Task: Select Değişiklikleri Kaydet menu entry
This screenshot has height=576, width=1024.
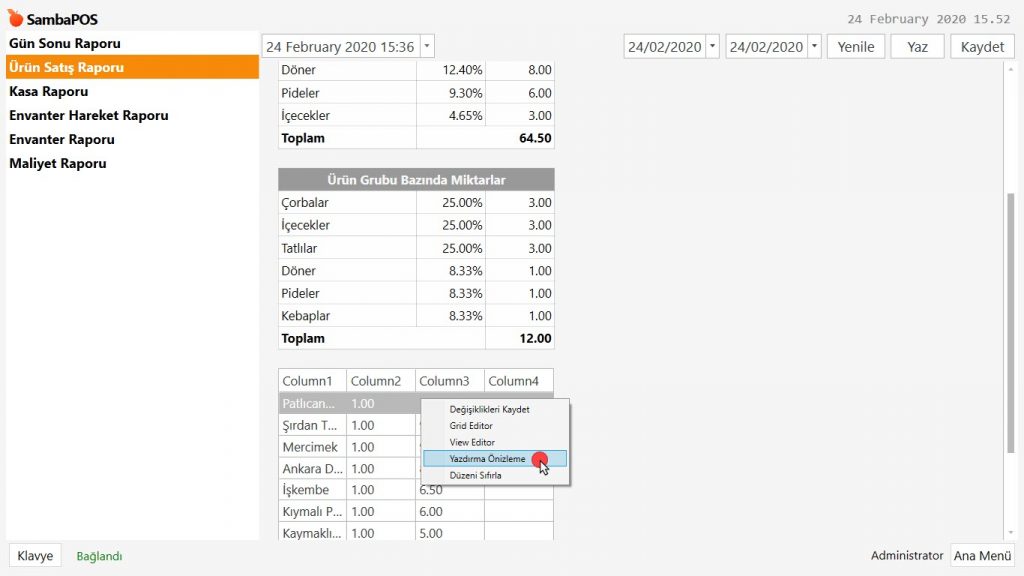Action: 489,409
